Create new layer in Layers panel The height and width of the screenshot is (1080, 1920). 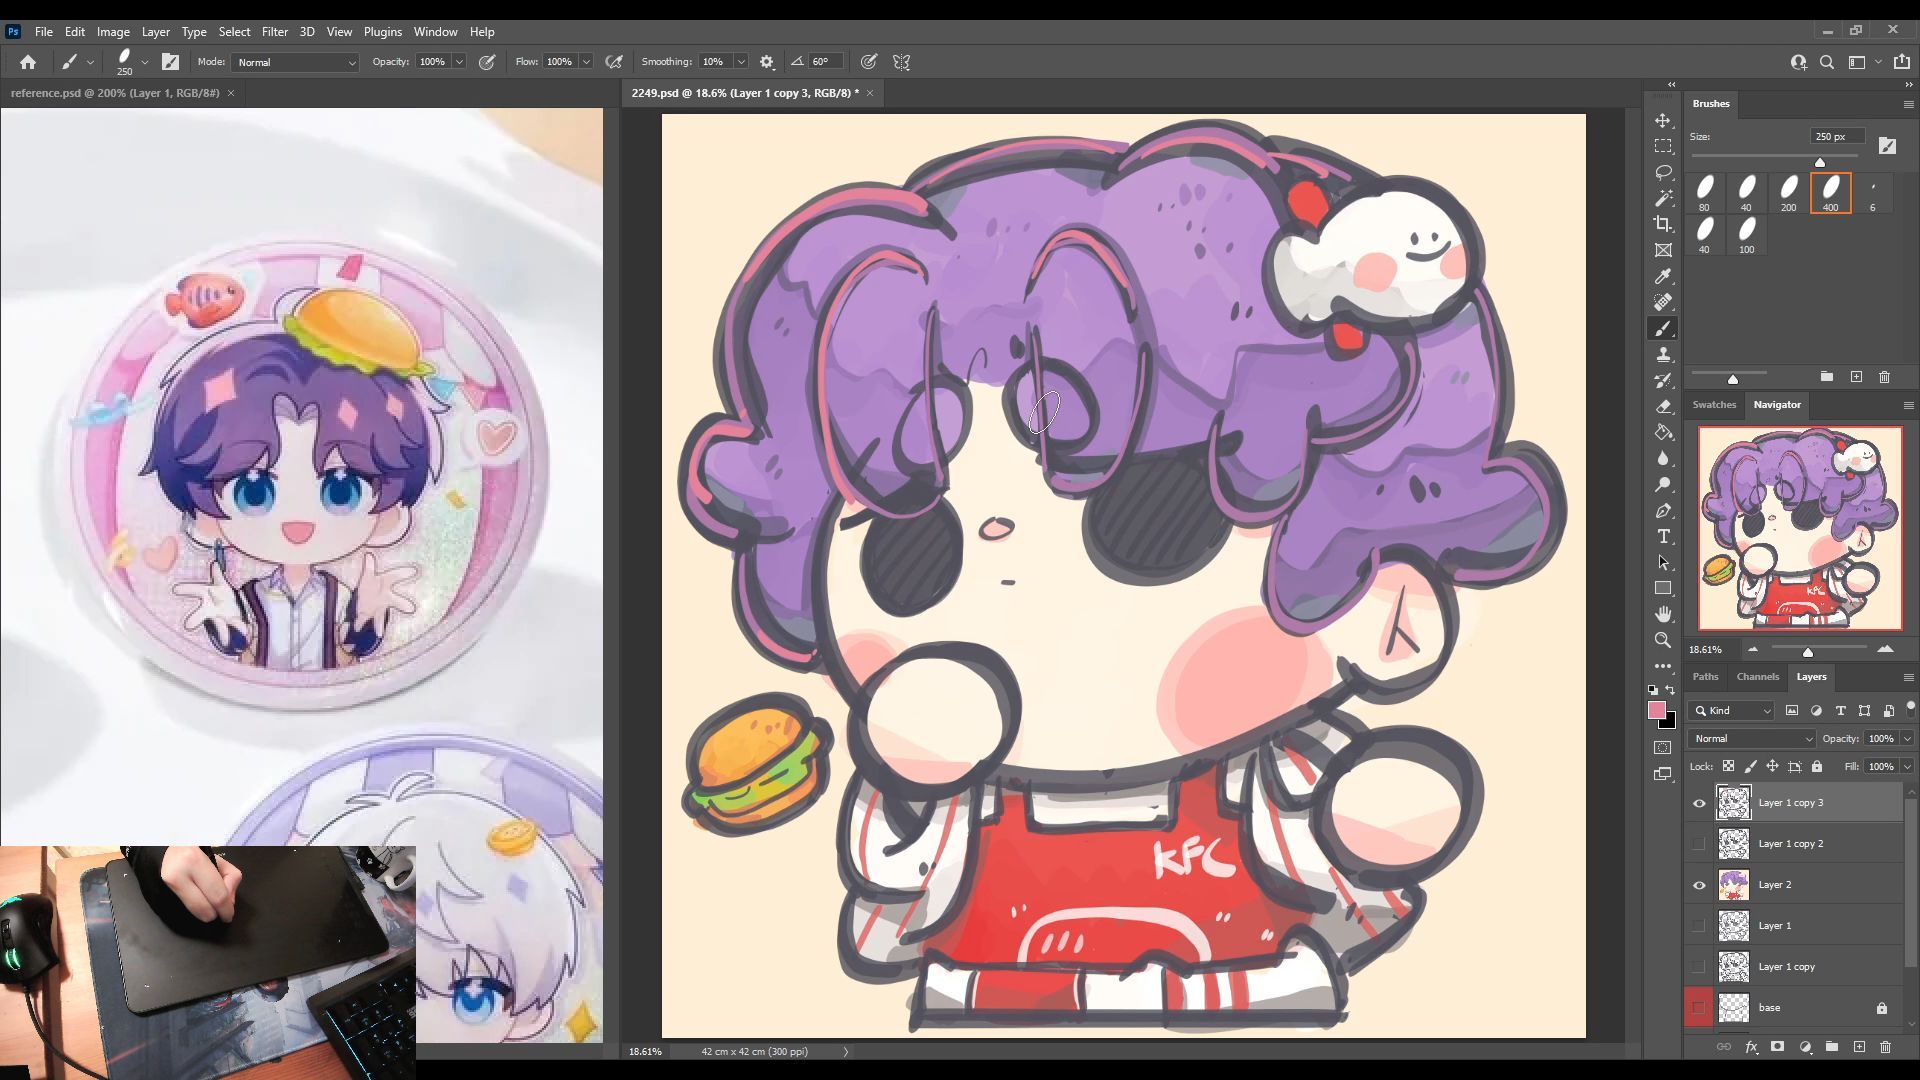[1859, 1047]
